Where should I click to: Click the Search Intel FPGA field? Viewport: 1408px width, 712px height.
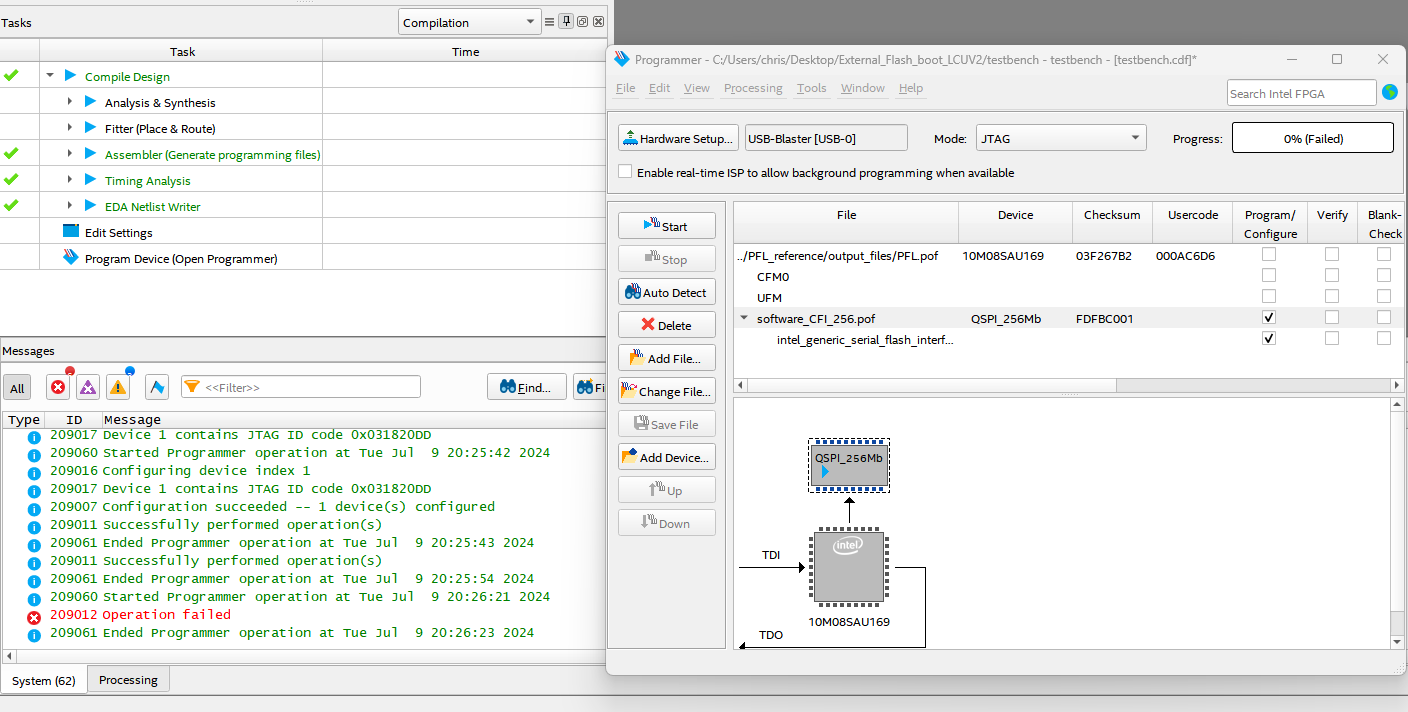1302,93
